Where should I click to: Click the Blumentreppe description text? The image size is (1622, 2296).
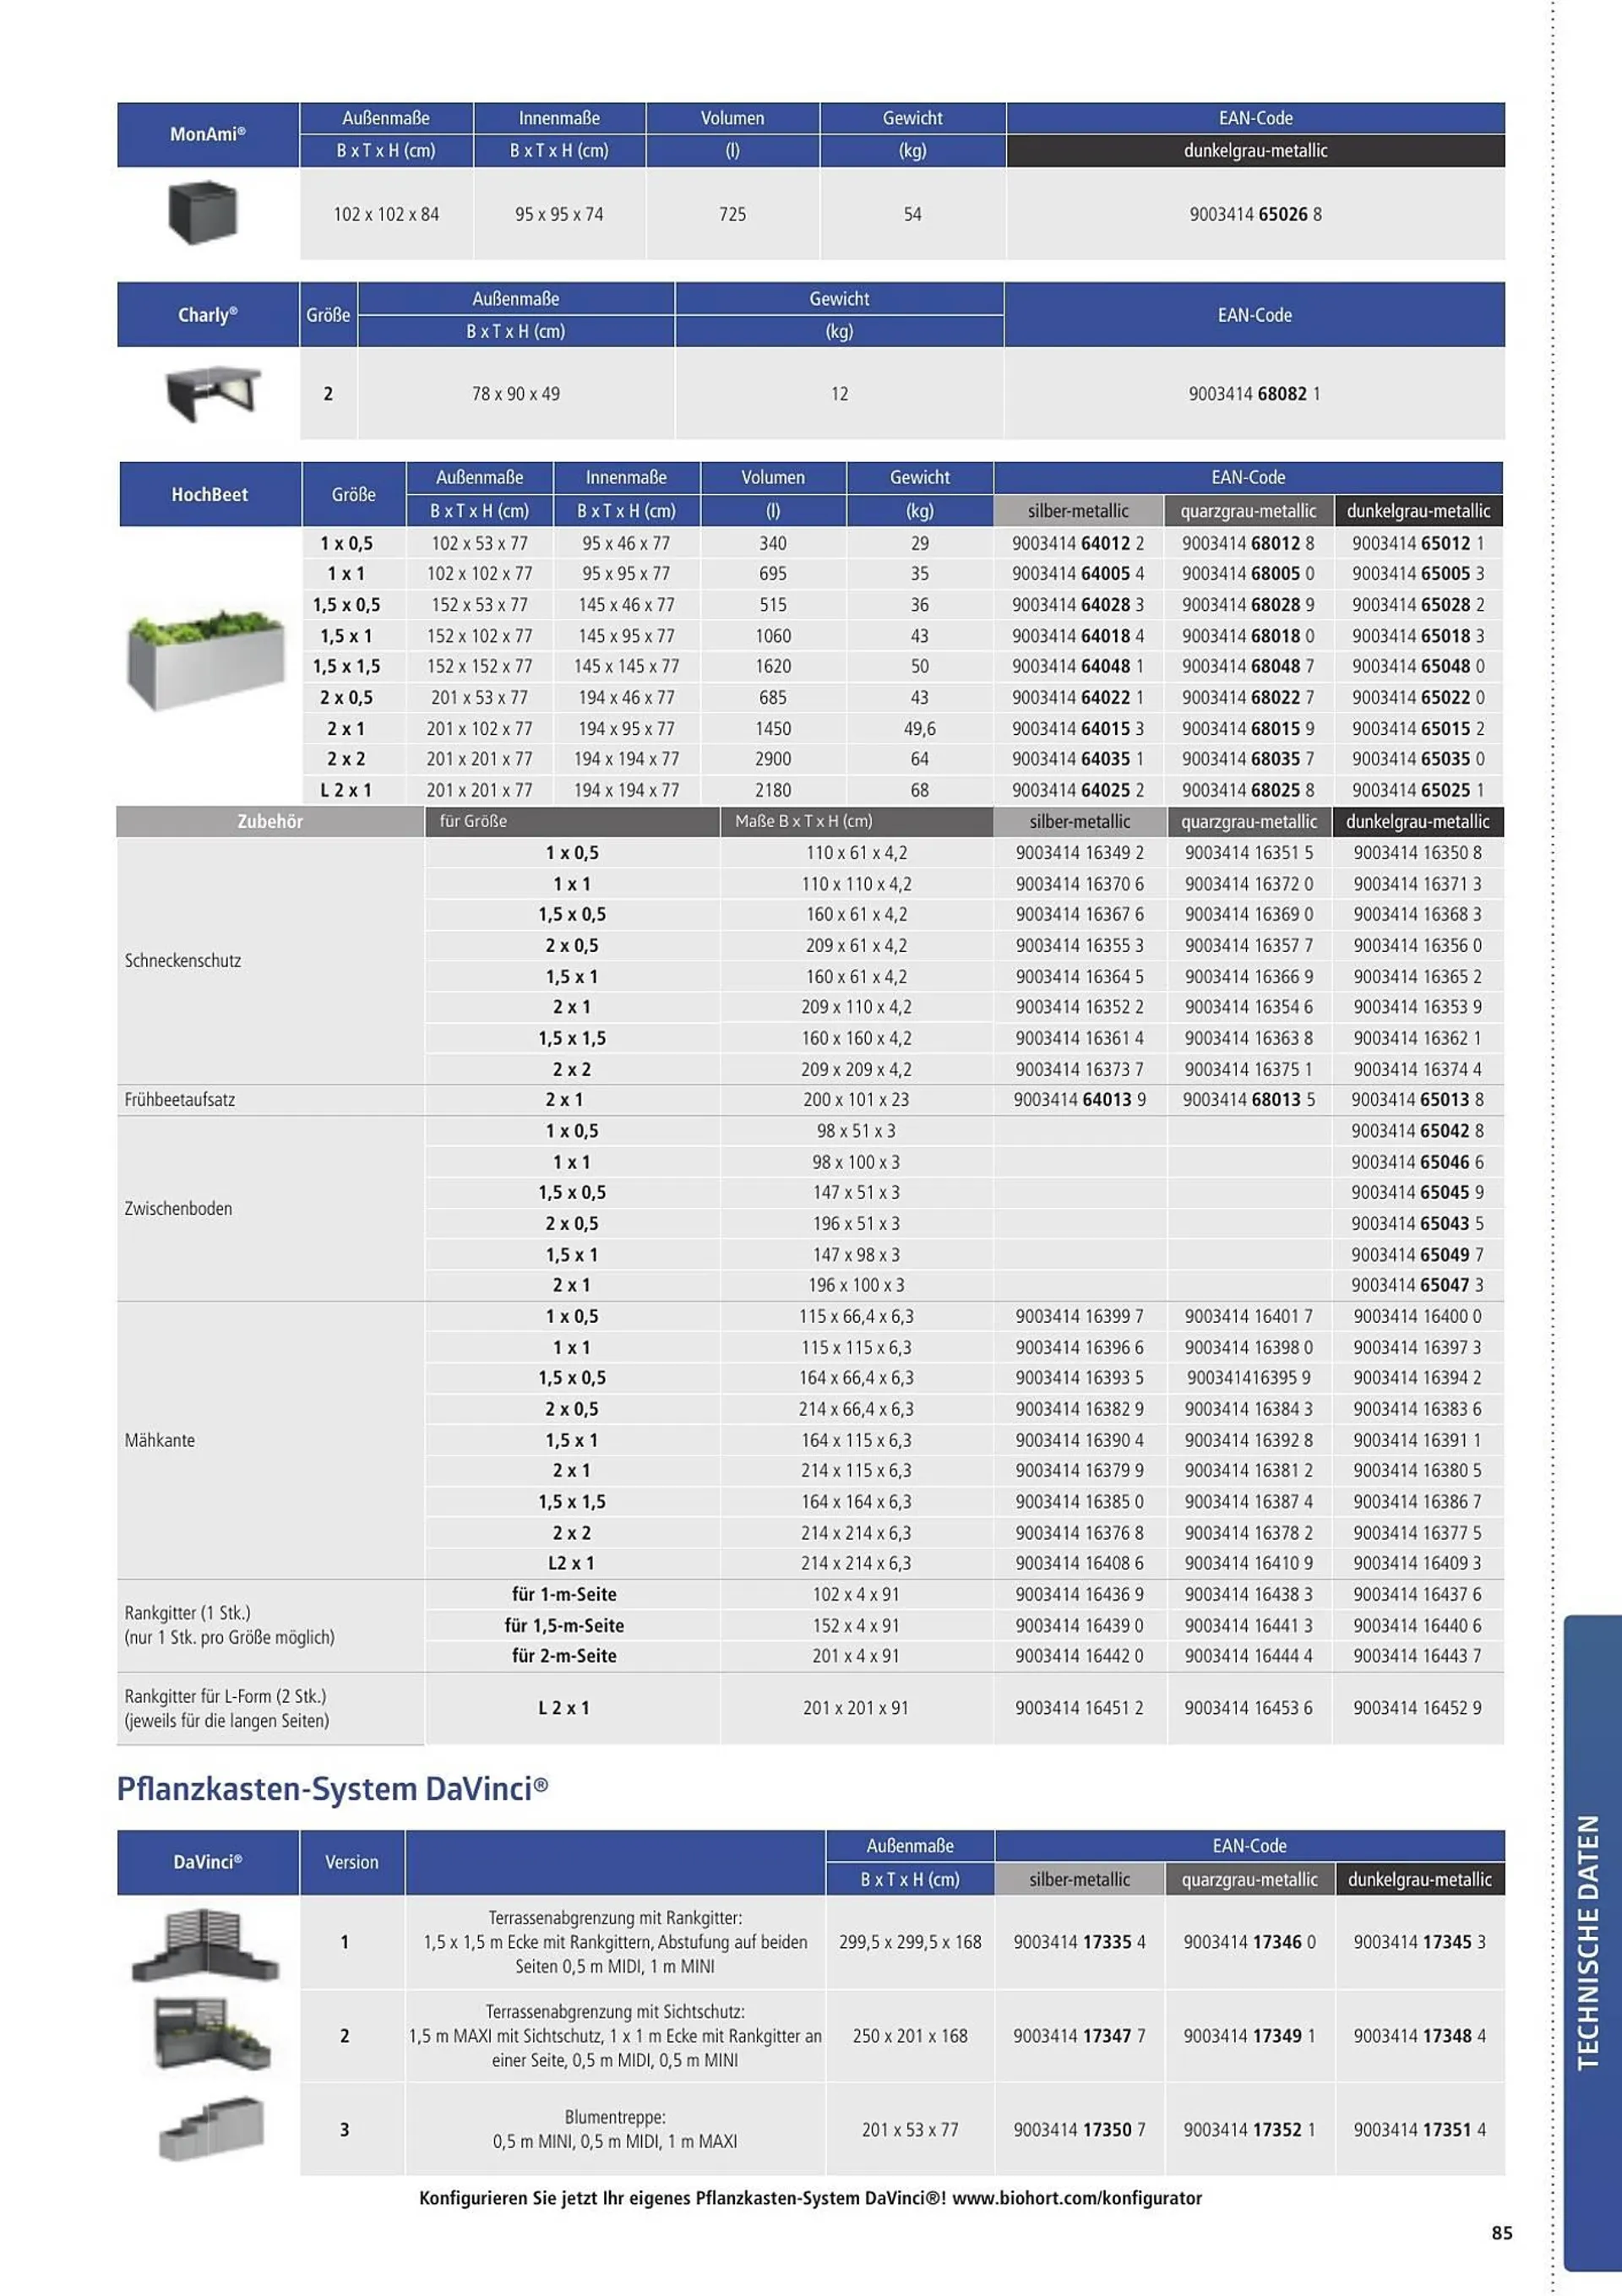pyautogui.click(x=615, y=2130)
